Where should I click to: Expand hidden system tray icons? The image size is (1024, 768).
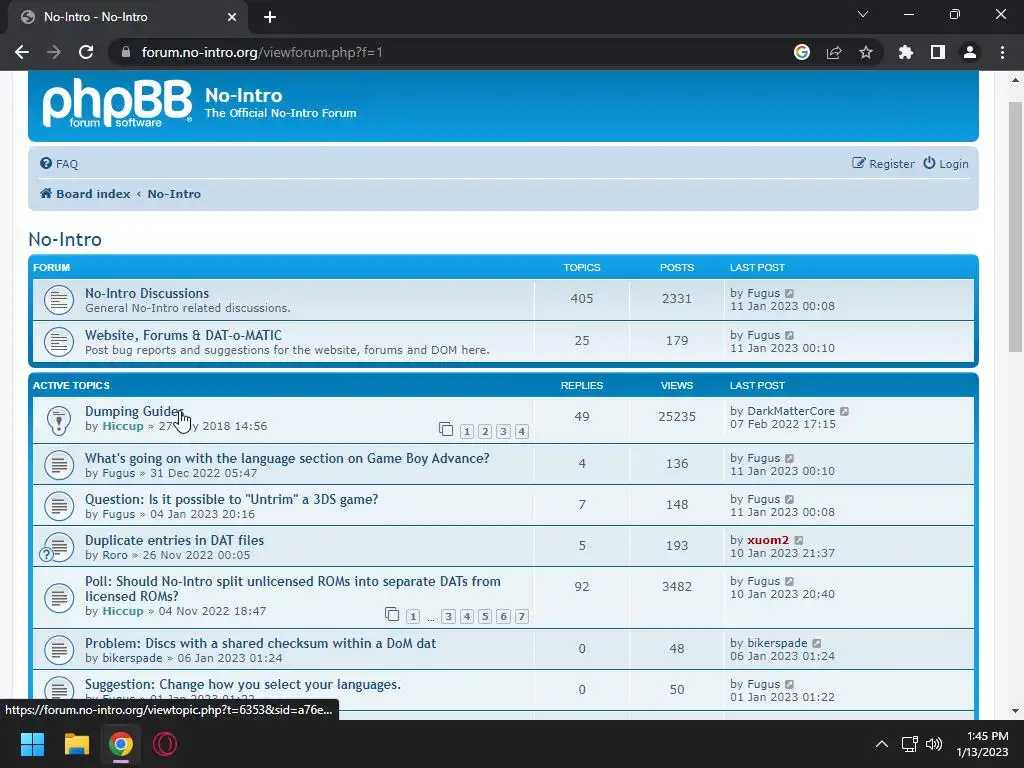click(882, 744)
